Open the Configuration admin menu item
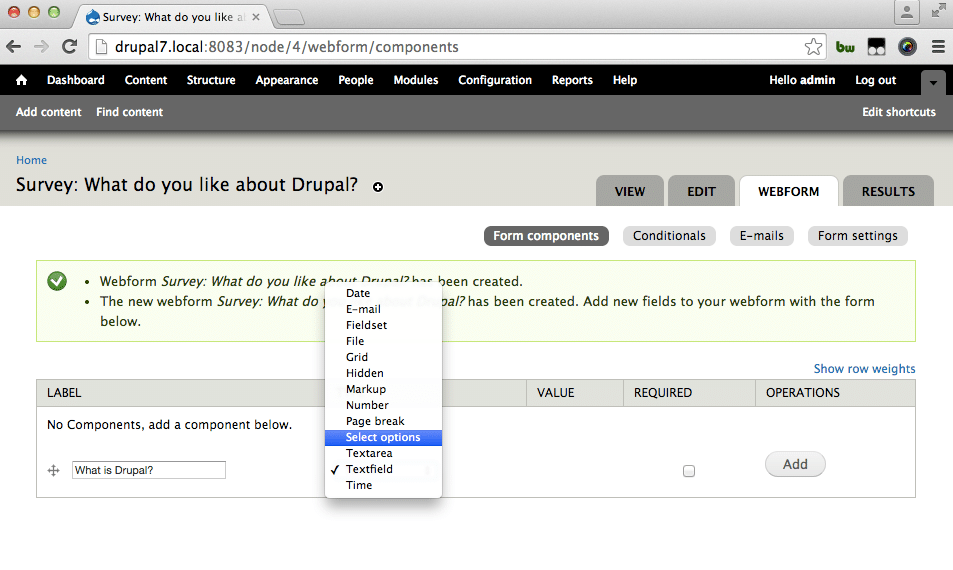953x570 pixels. coord(495,80)
